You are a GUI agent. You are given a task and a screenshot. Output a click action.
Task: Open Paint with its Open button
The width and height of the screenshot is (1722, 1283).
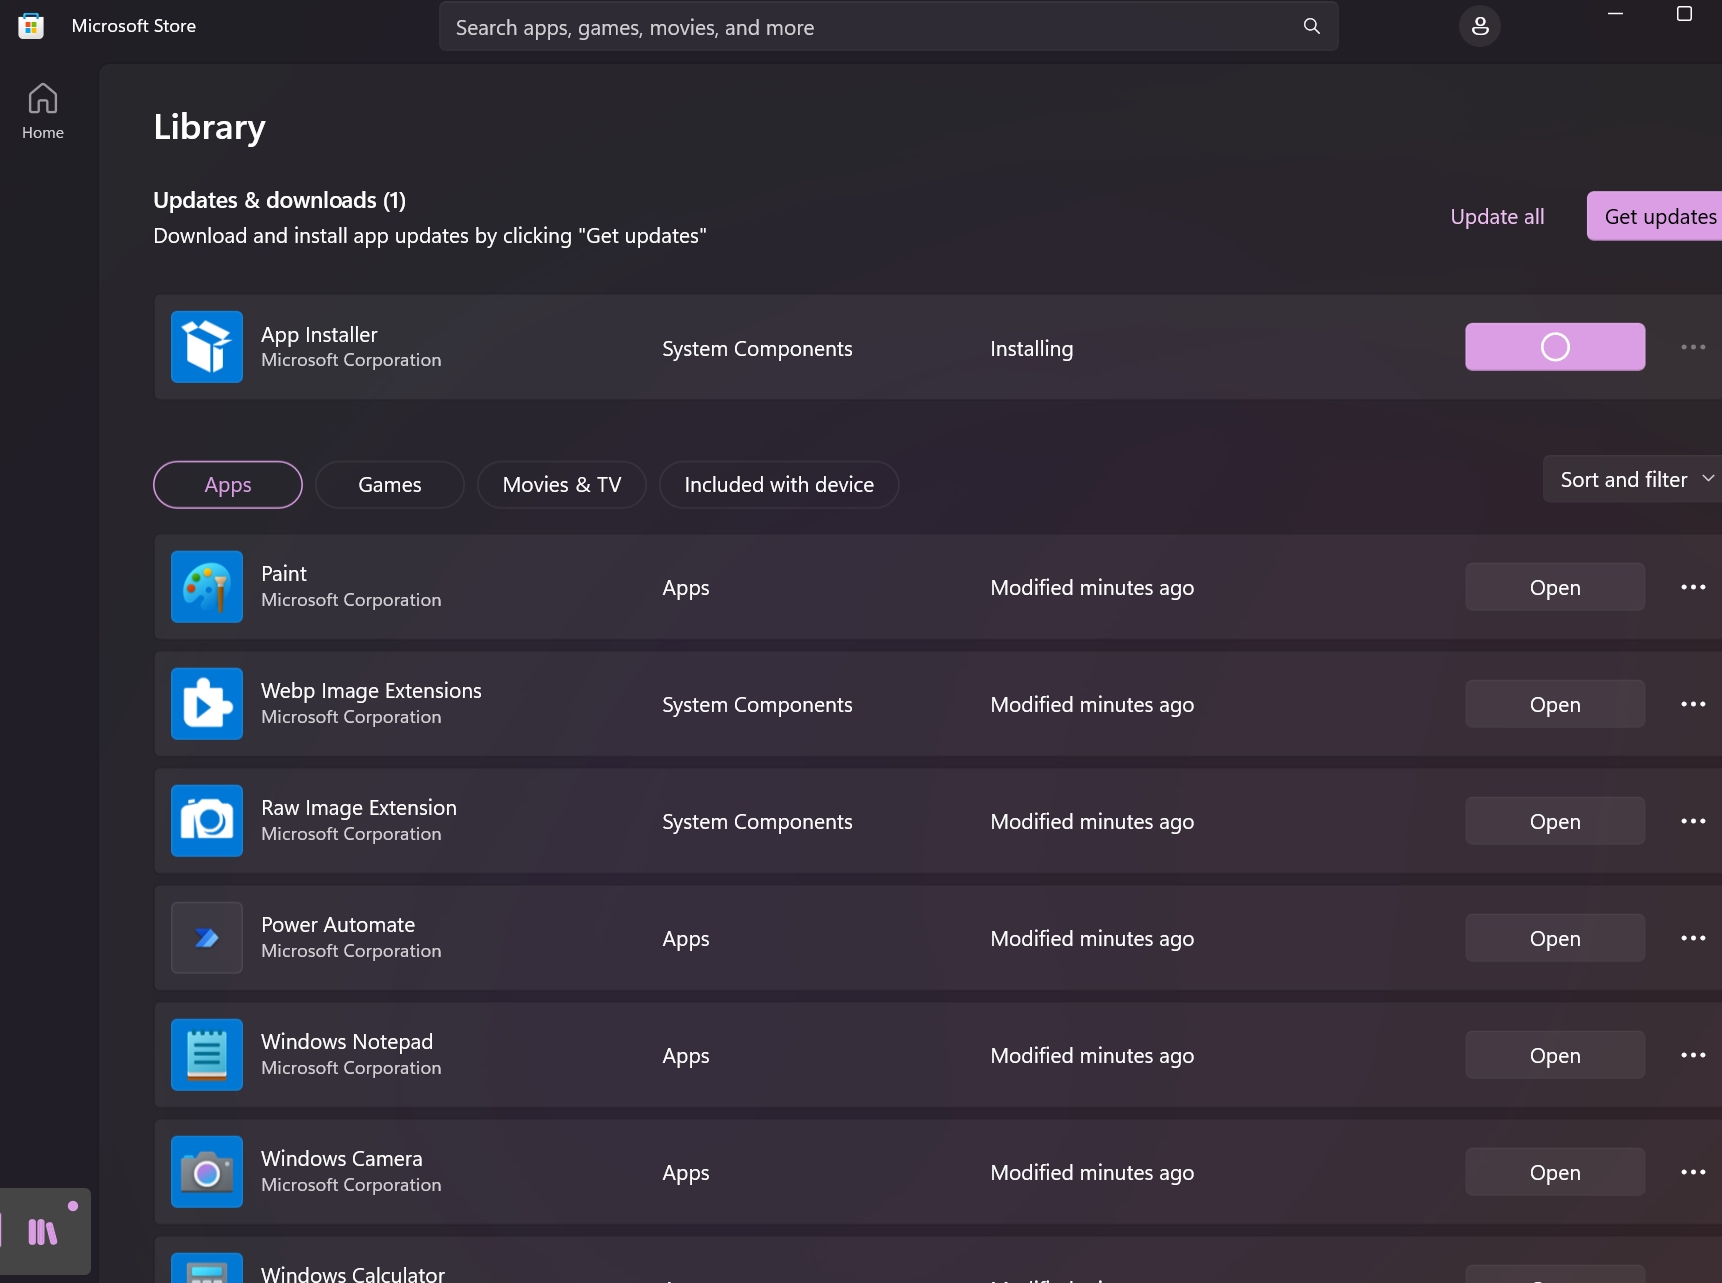1555,587
